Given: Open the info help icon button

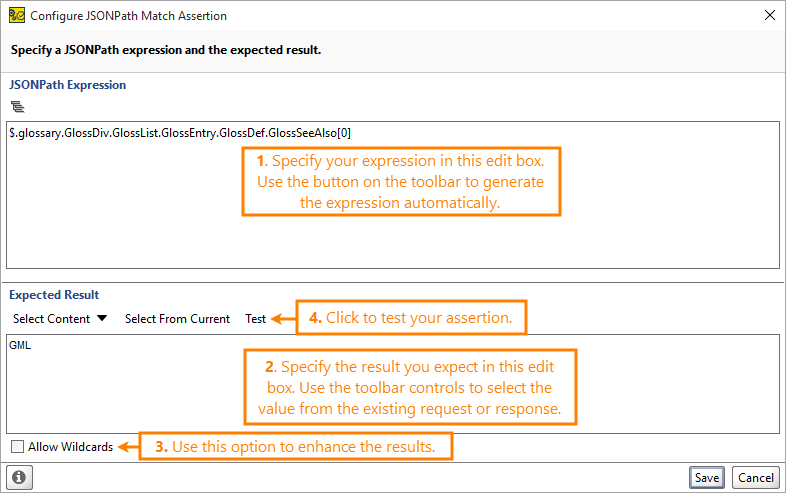Looking at the screenshot, I should [x=19, y=477].
